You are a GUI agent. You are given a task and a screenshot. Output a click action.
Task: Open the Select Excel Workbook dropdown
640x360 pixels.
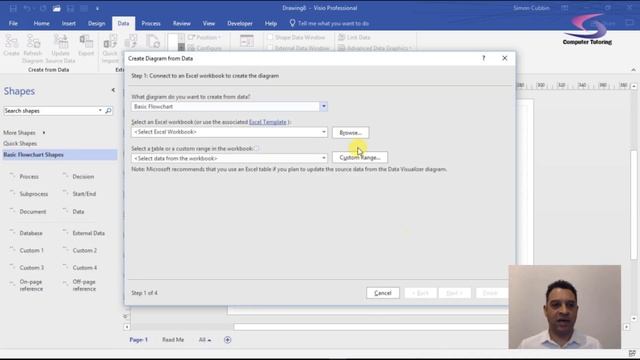click(324, 132)
